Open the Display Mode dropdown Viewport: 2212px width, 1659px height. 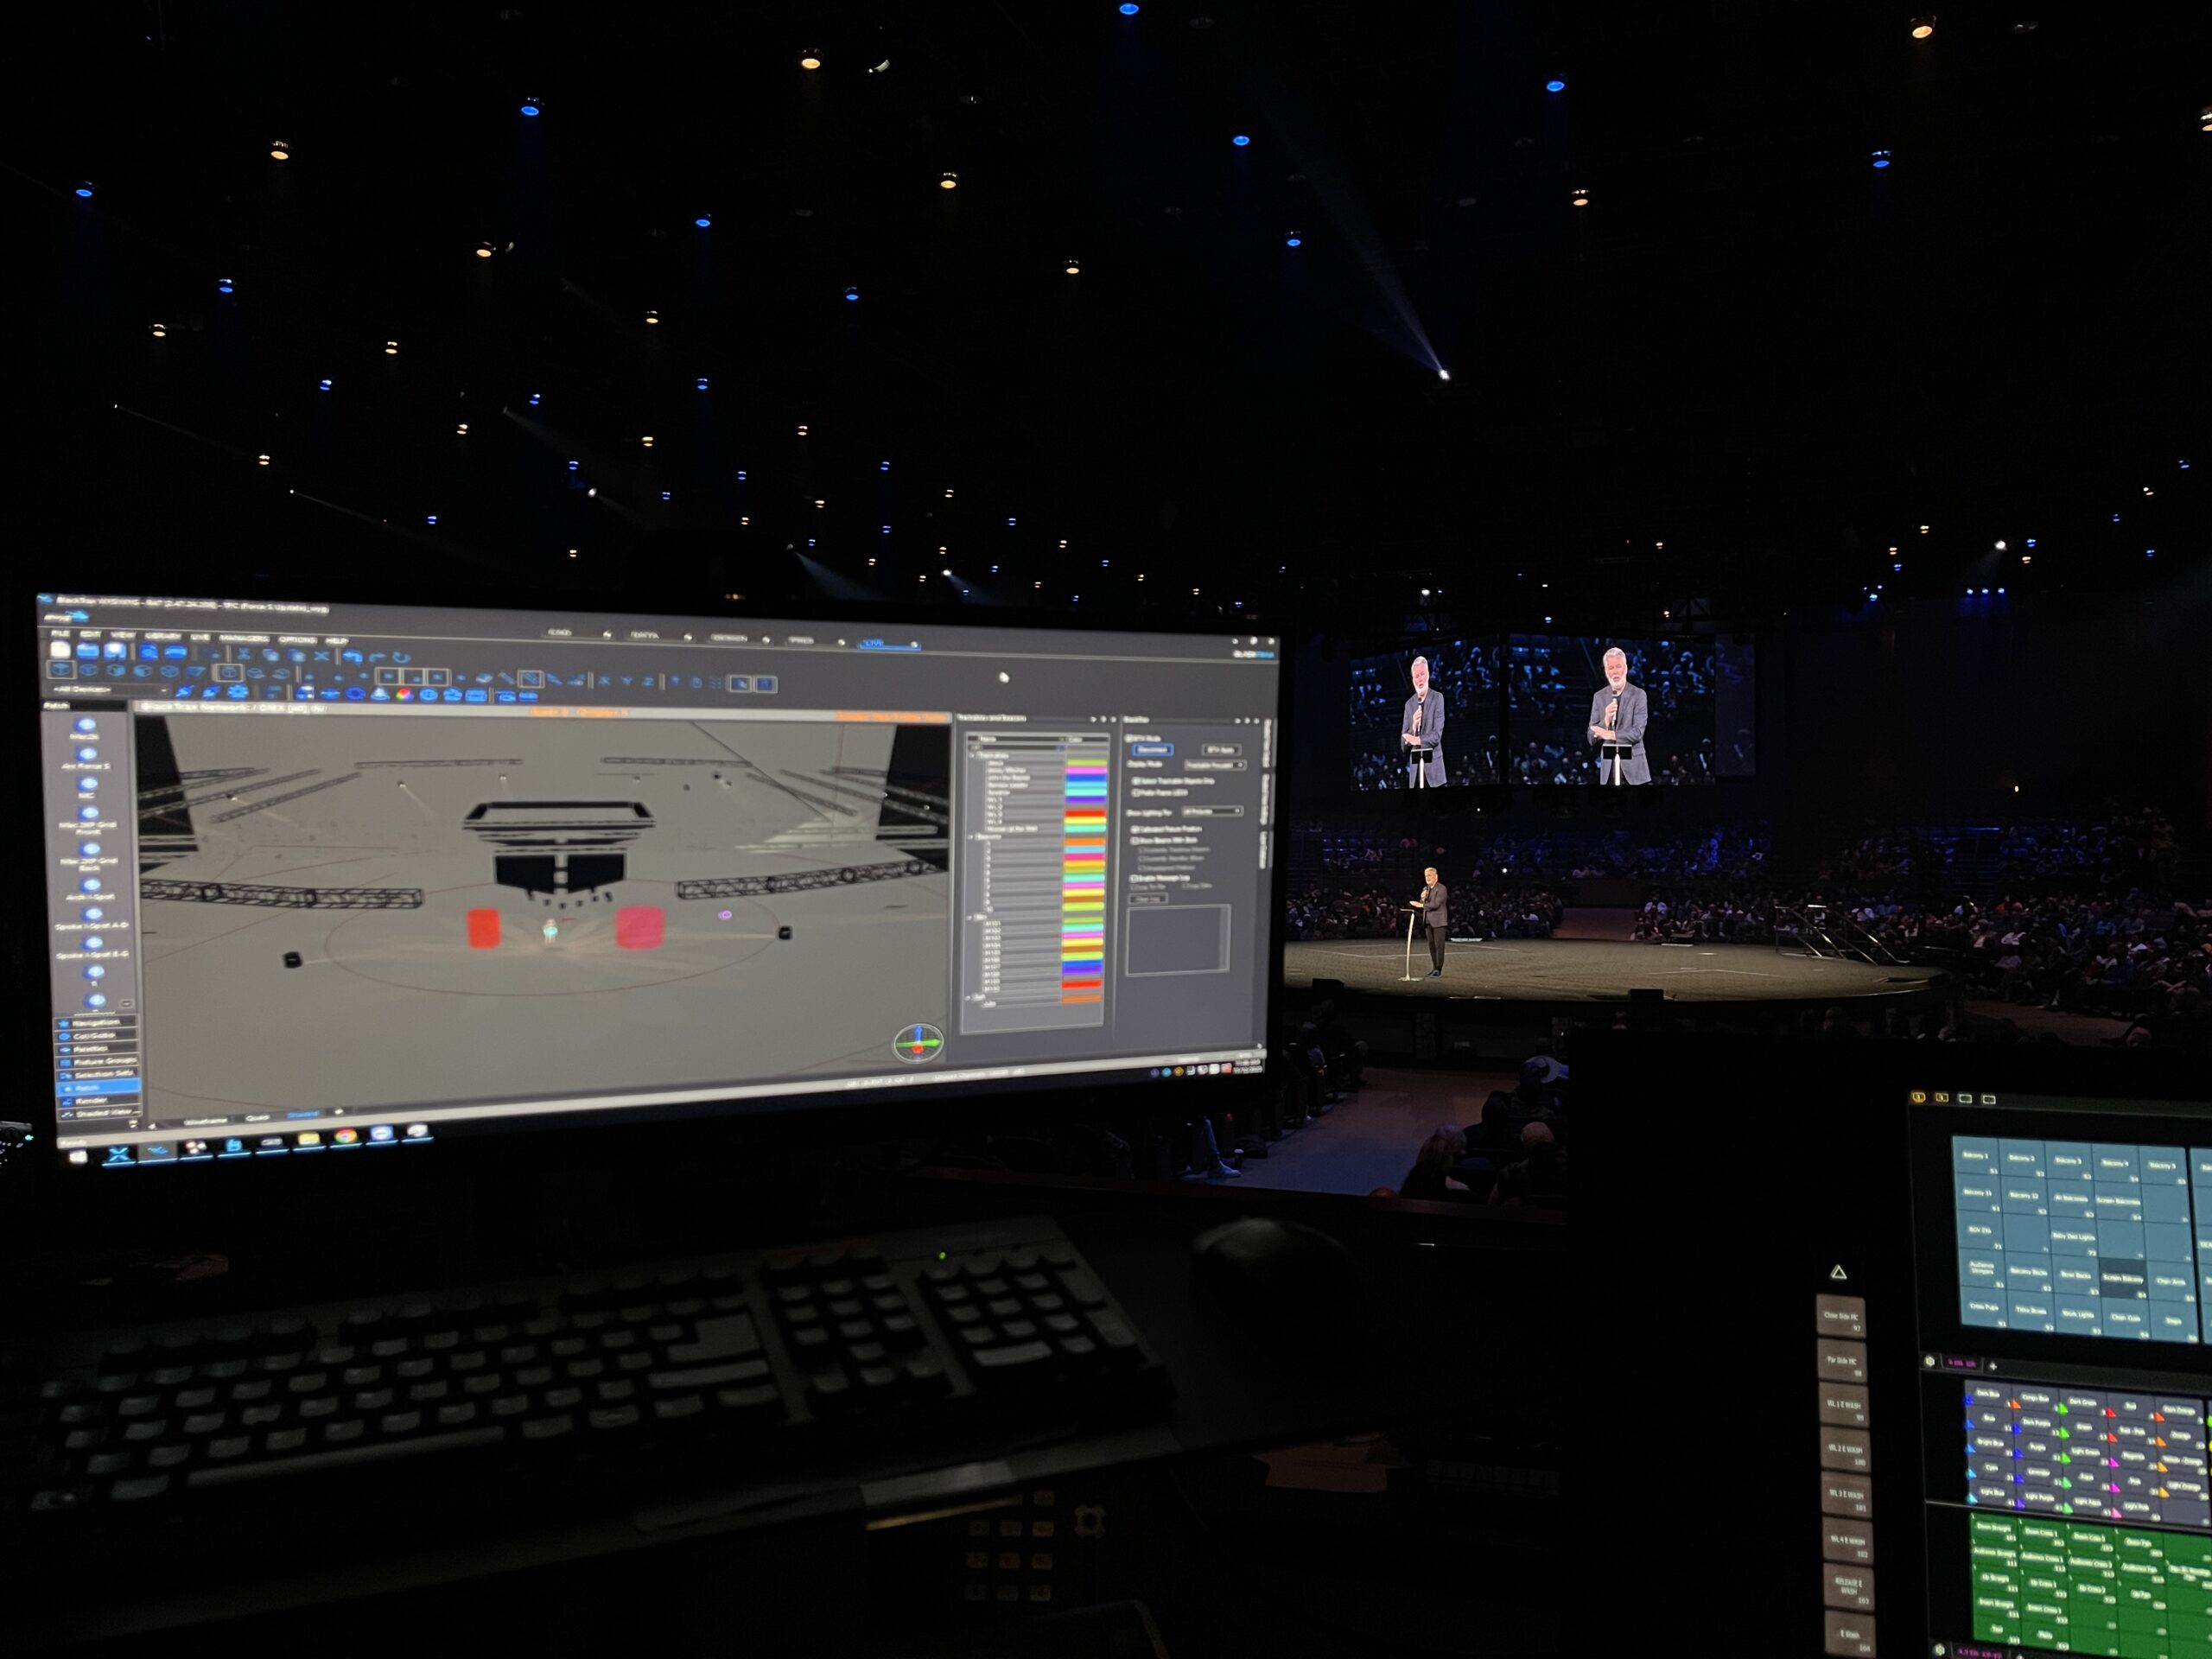pos(1214,765)
